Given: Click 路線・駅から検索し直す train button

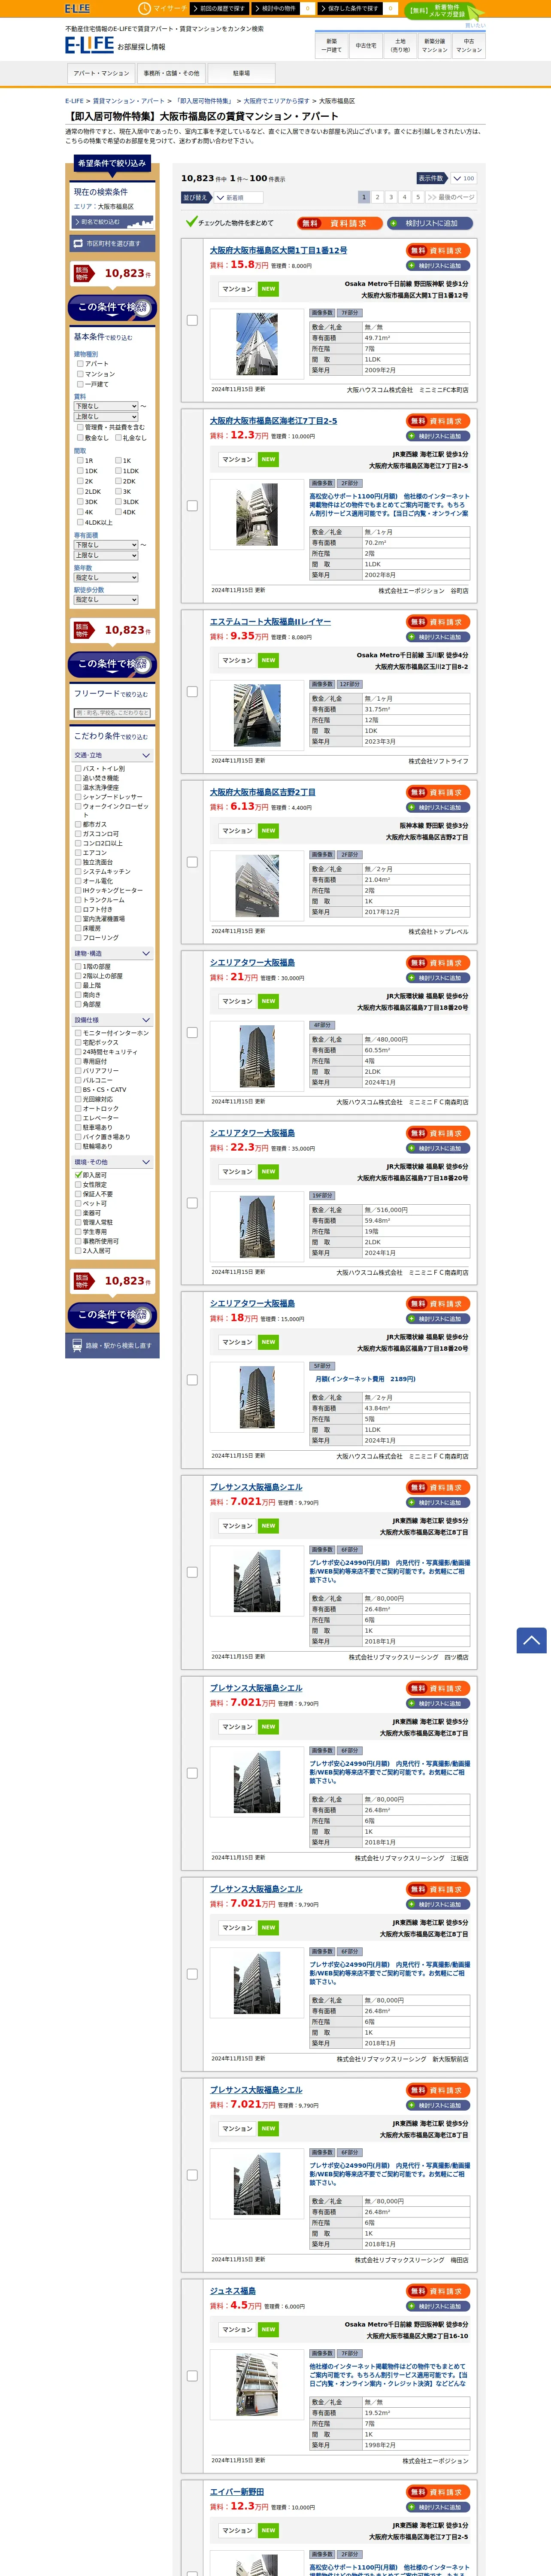Looking at the screenshot, I should [x=112, y=1345].
